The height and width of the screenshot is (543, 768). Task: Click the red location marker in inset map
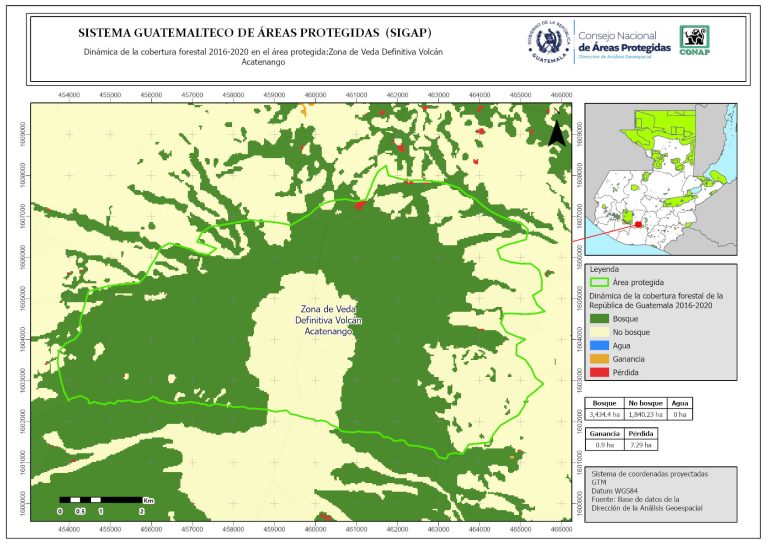(x=638, y=225)
